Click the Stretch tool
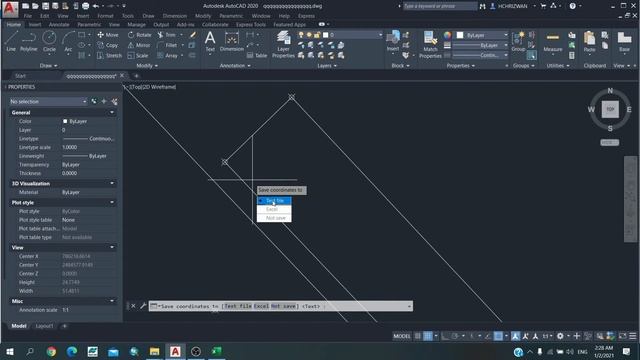Image resolution: width=640 pixels, height=360 pixels. [109, 56]
